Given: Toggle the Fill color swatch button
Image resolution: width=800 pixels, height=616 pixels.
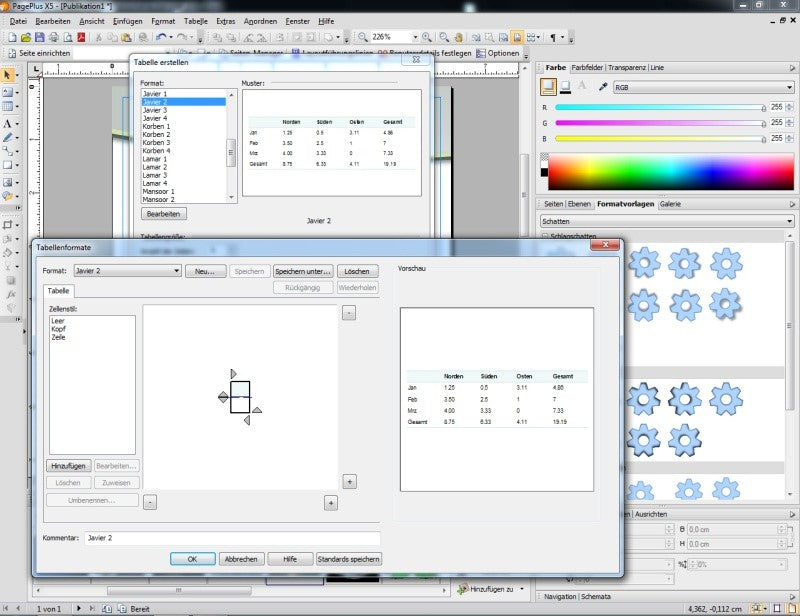Looking at the screenshot, I should tap(548, 87).
